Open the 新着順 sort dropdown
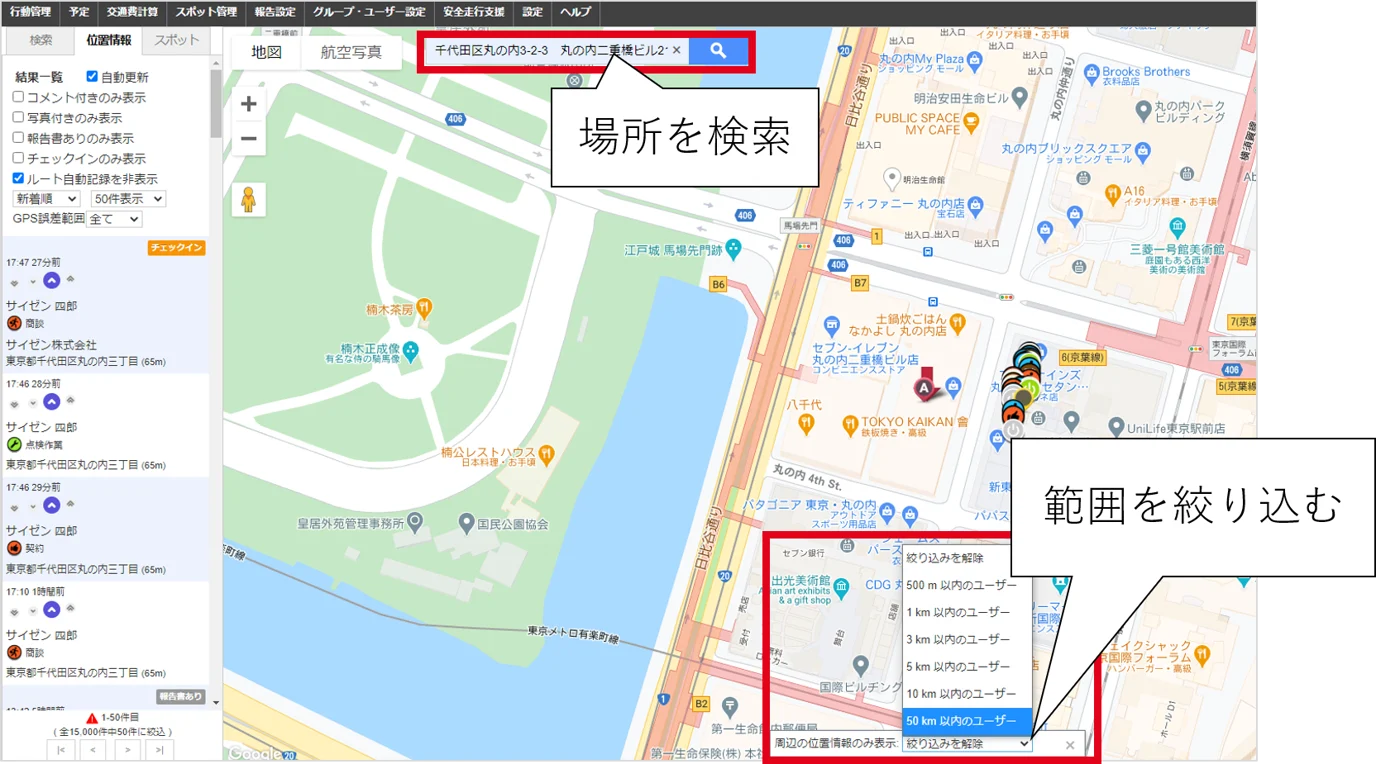1376x764 pixels. coord(46,199)
